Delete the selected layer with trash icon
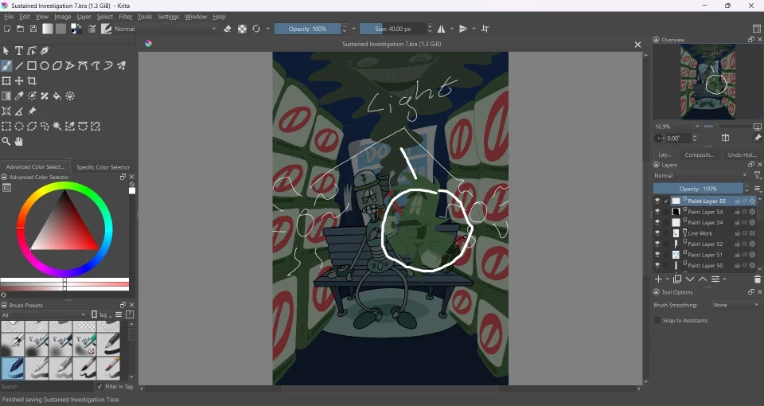The image size is (764, 406). (x=757, y=279)
